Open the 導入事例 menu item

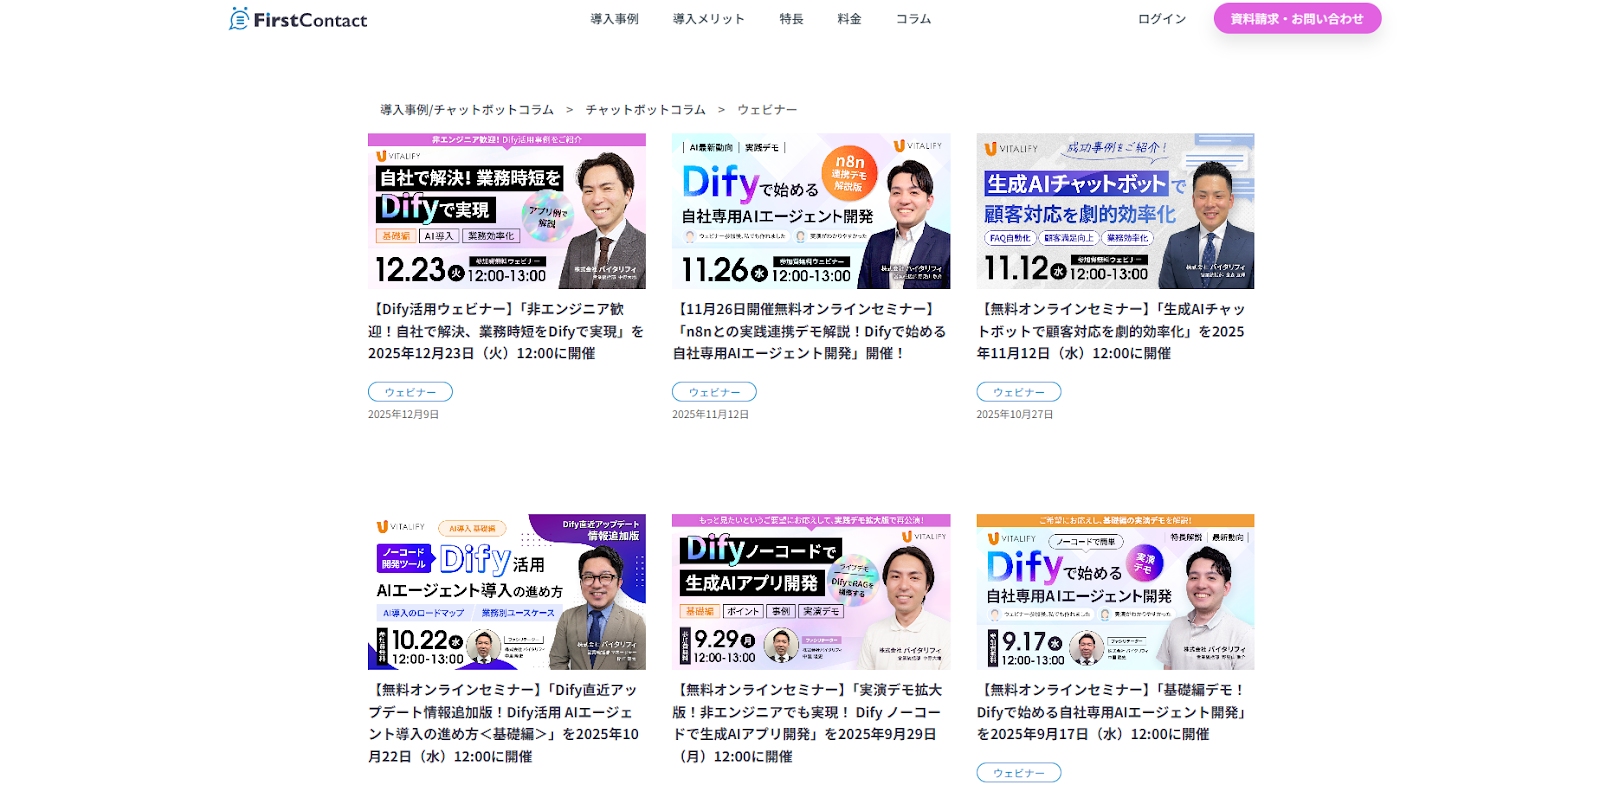coord(614,19)
